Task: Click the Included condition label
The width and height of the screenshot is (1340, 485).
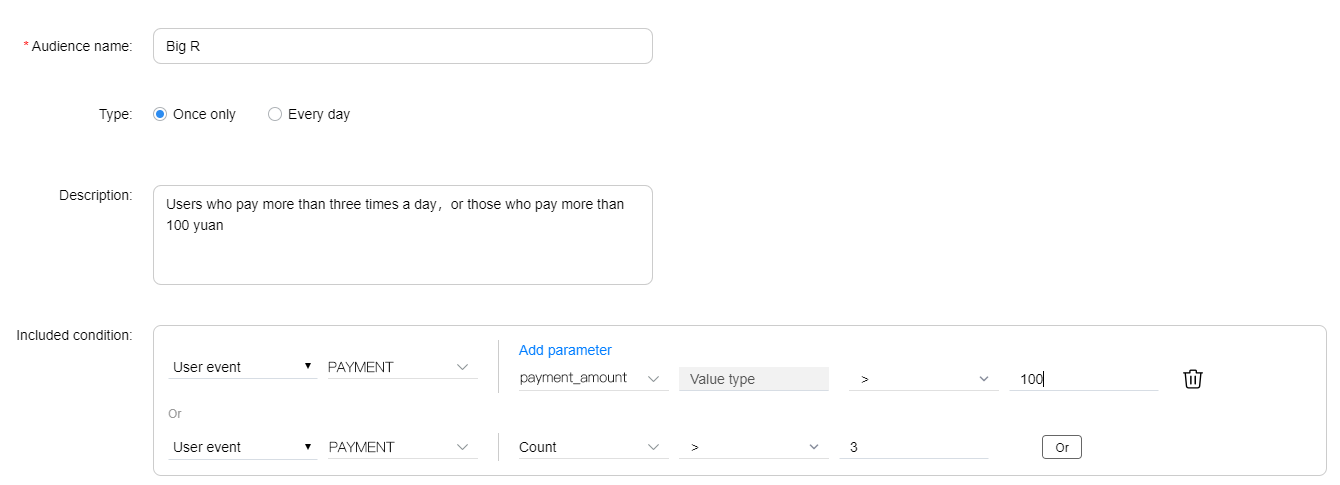Action: click(x=74, y=335)
